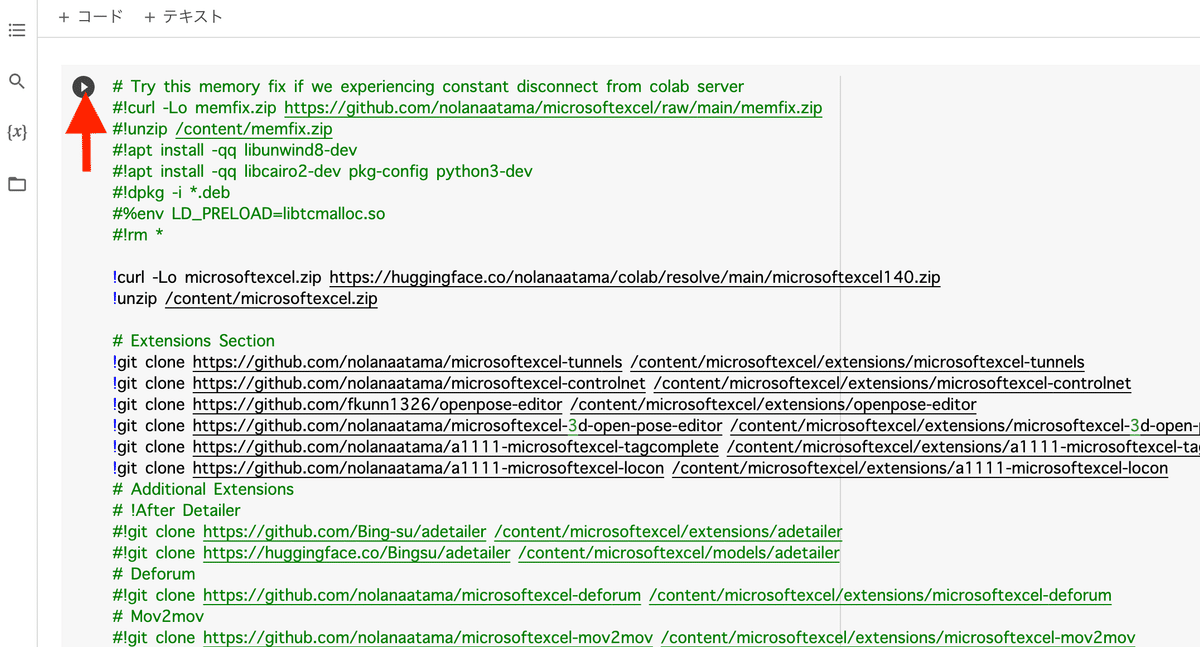Click the extensions/a1111-microsoftexcel-locon destination path
The height and width of the screenshot is (647, 1200).
(x=920, y=468)
